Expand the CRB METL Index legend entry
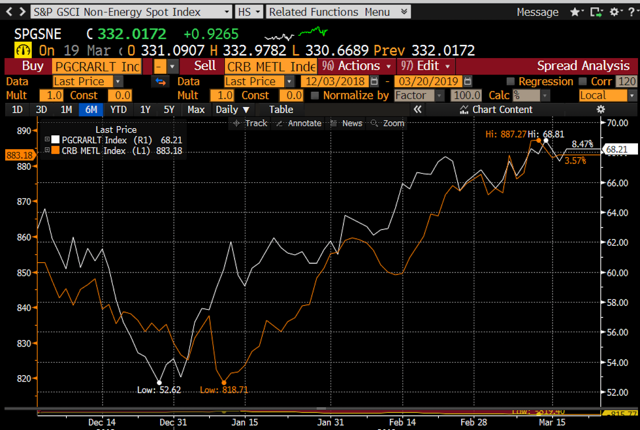Screen dimensions: 640x430 pos(47,151)
